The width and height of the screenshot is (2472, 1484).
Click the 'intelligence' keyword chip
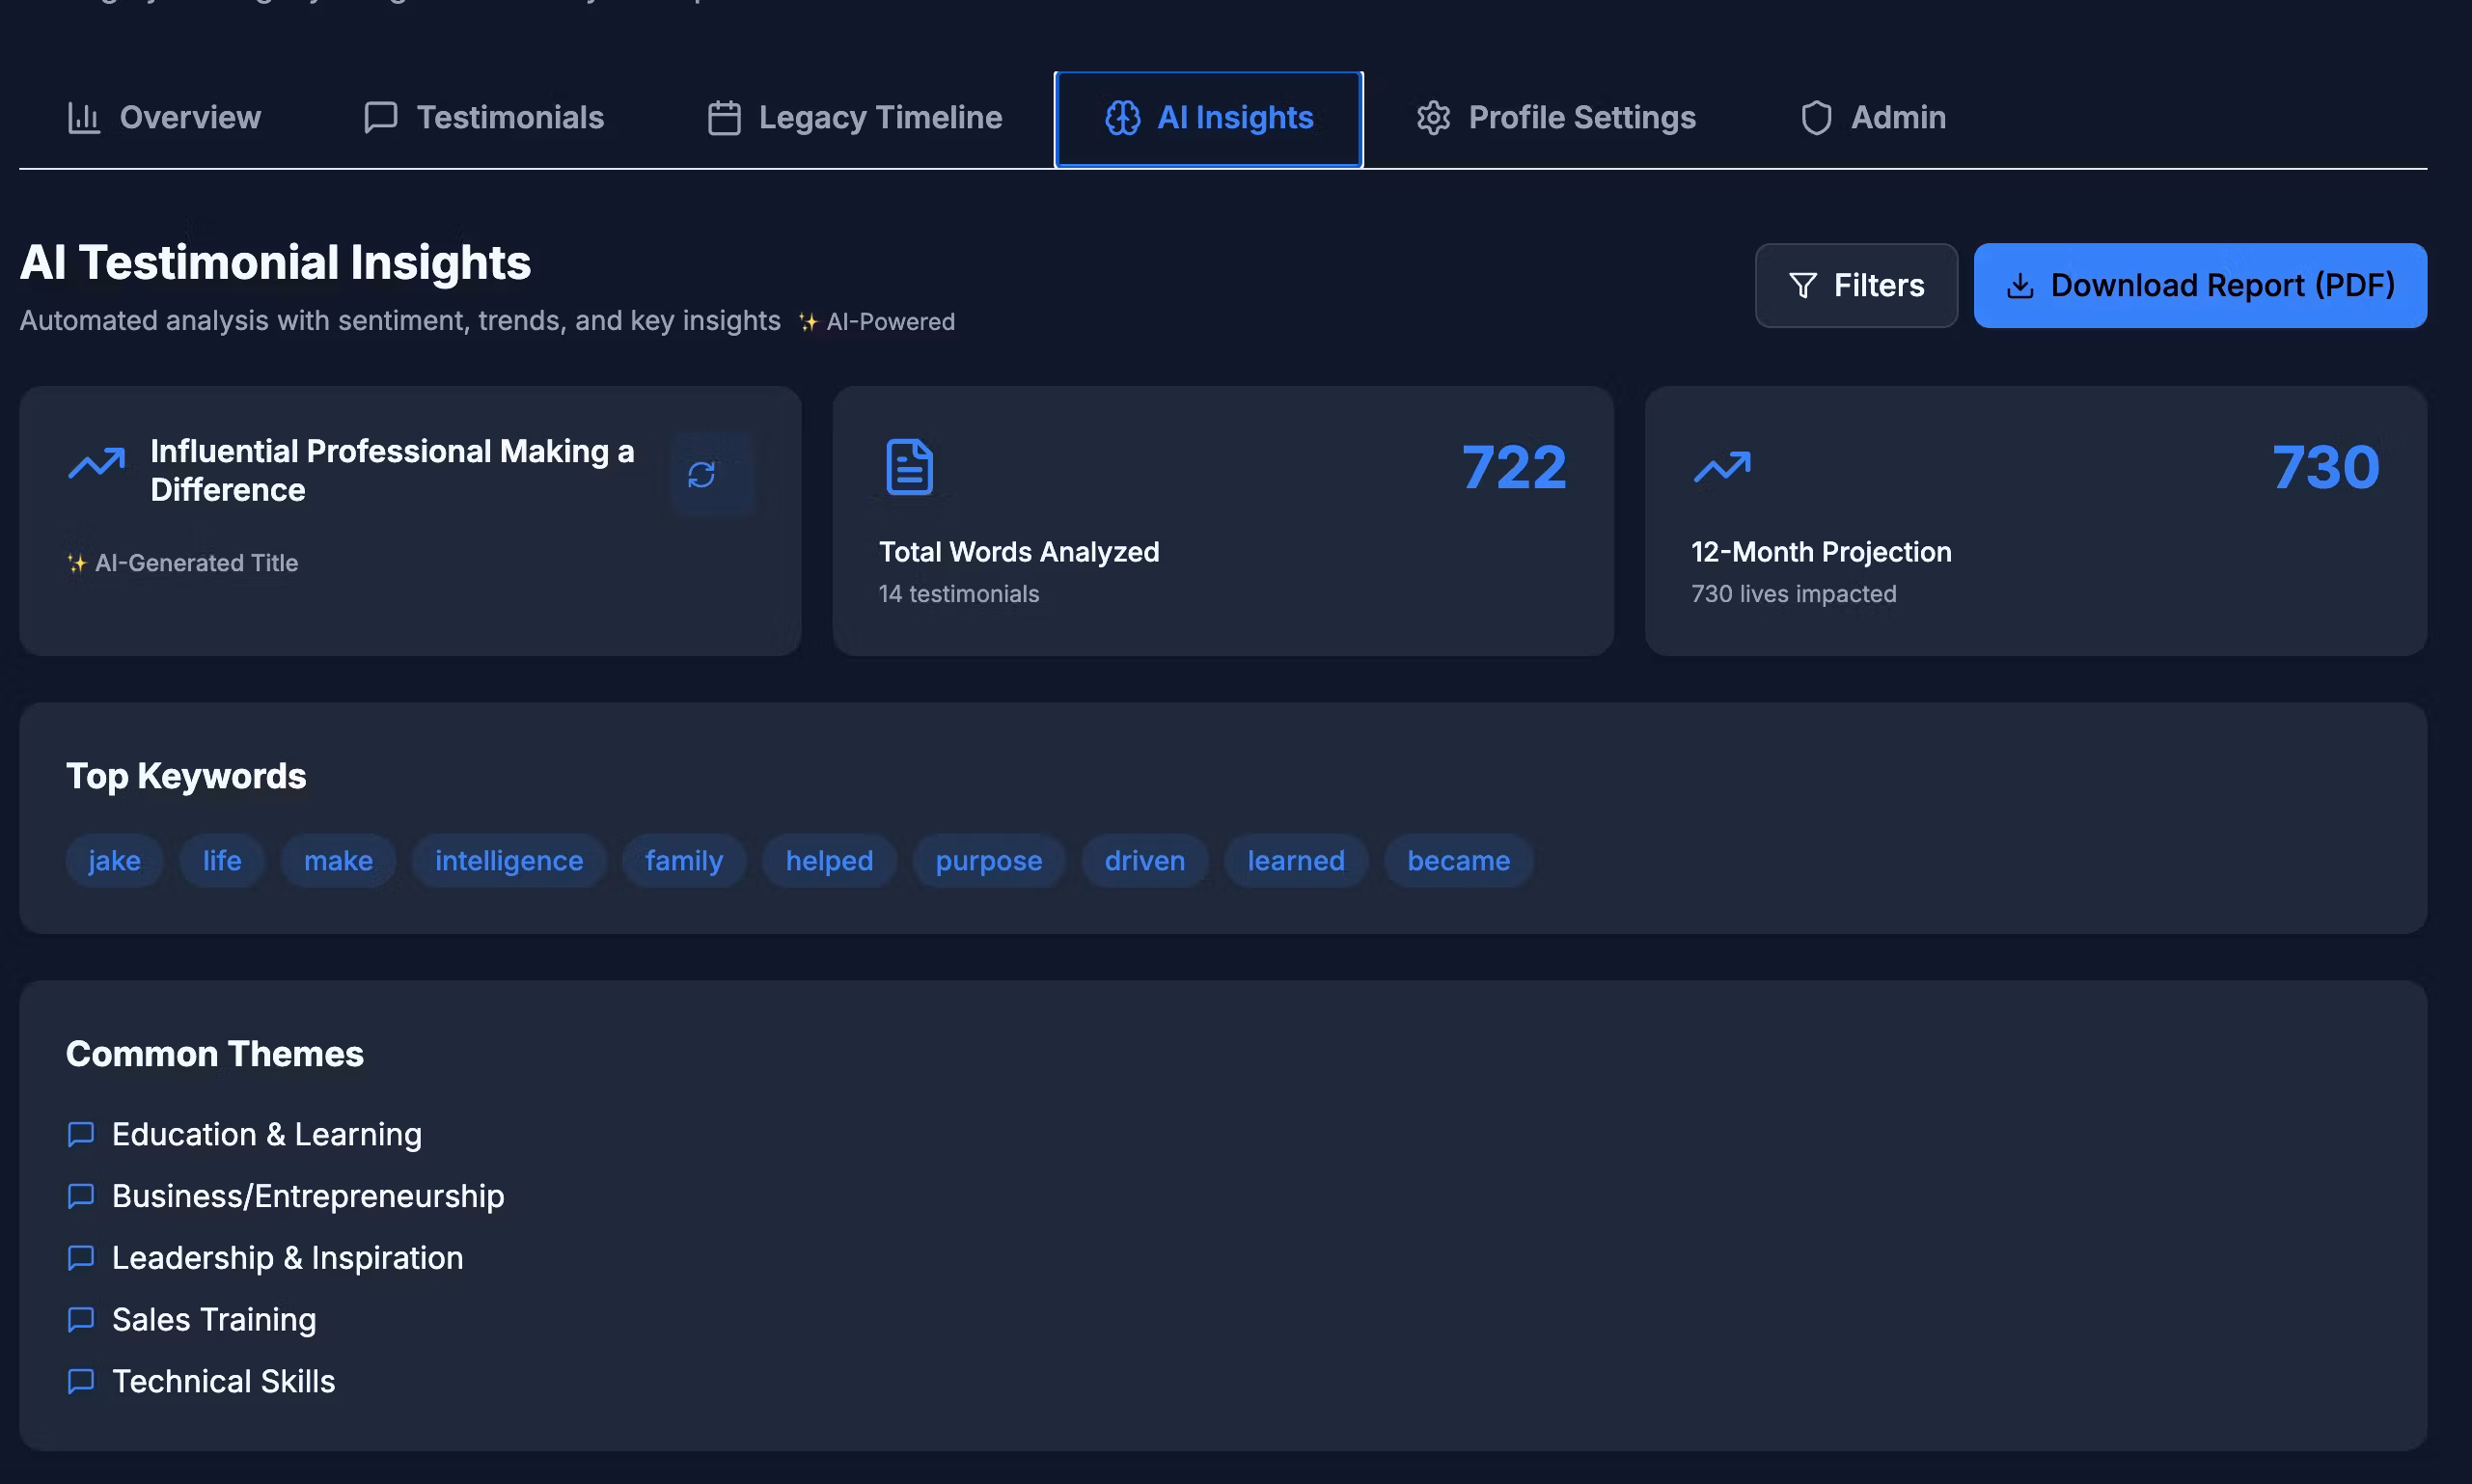tap(509, 860)
